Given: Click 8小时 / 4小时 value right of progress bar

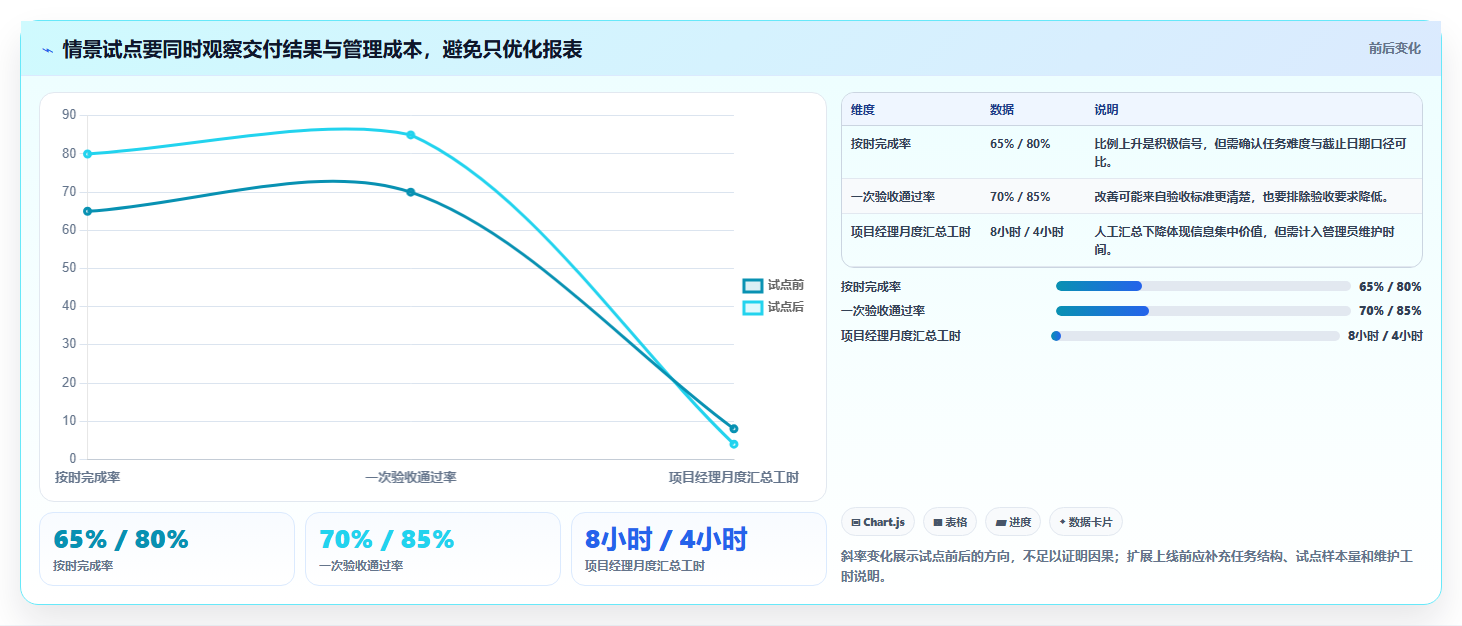Looking at the screenshot, I should coord(1385,336).
